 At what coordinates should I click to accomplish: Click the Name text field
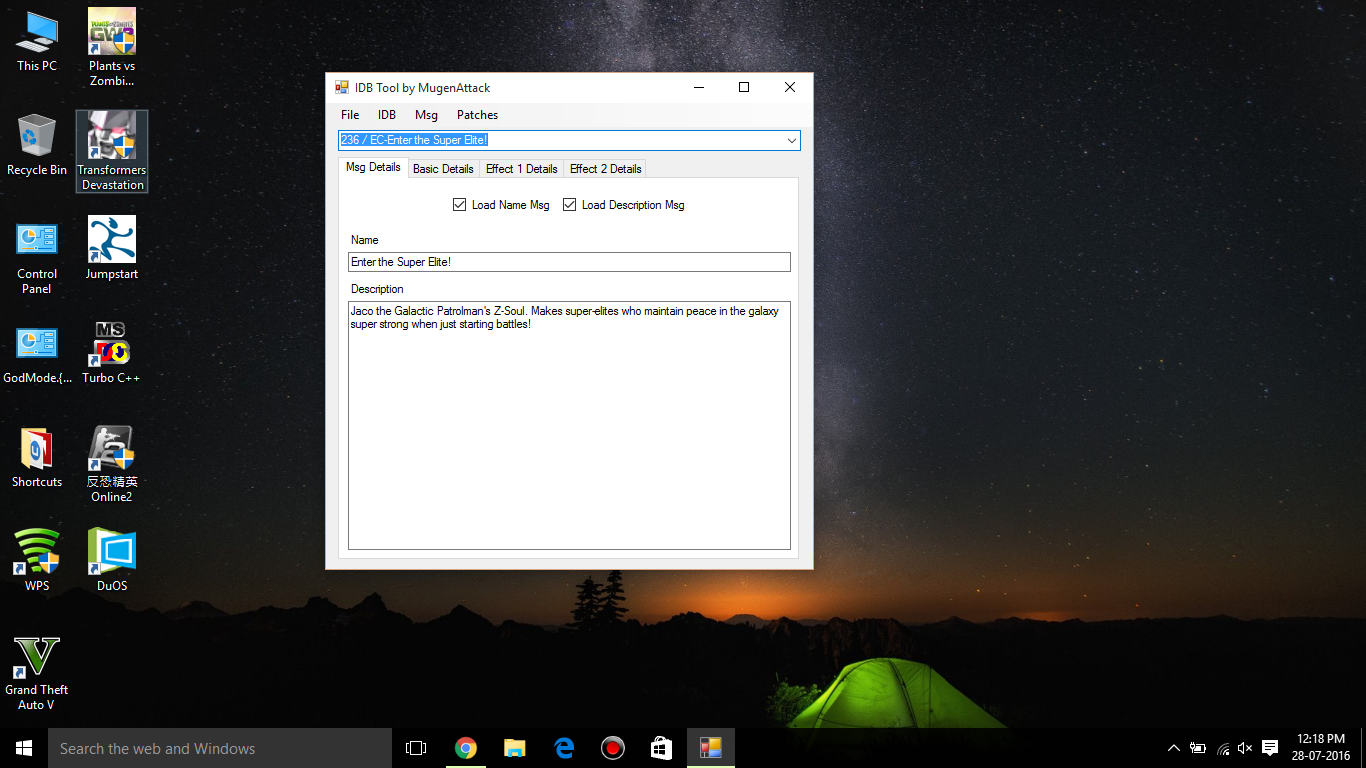pos(569,262)
